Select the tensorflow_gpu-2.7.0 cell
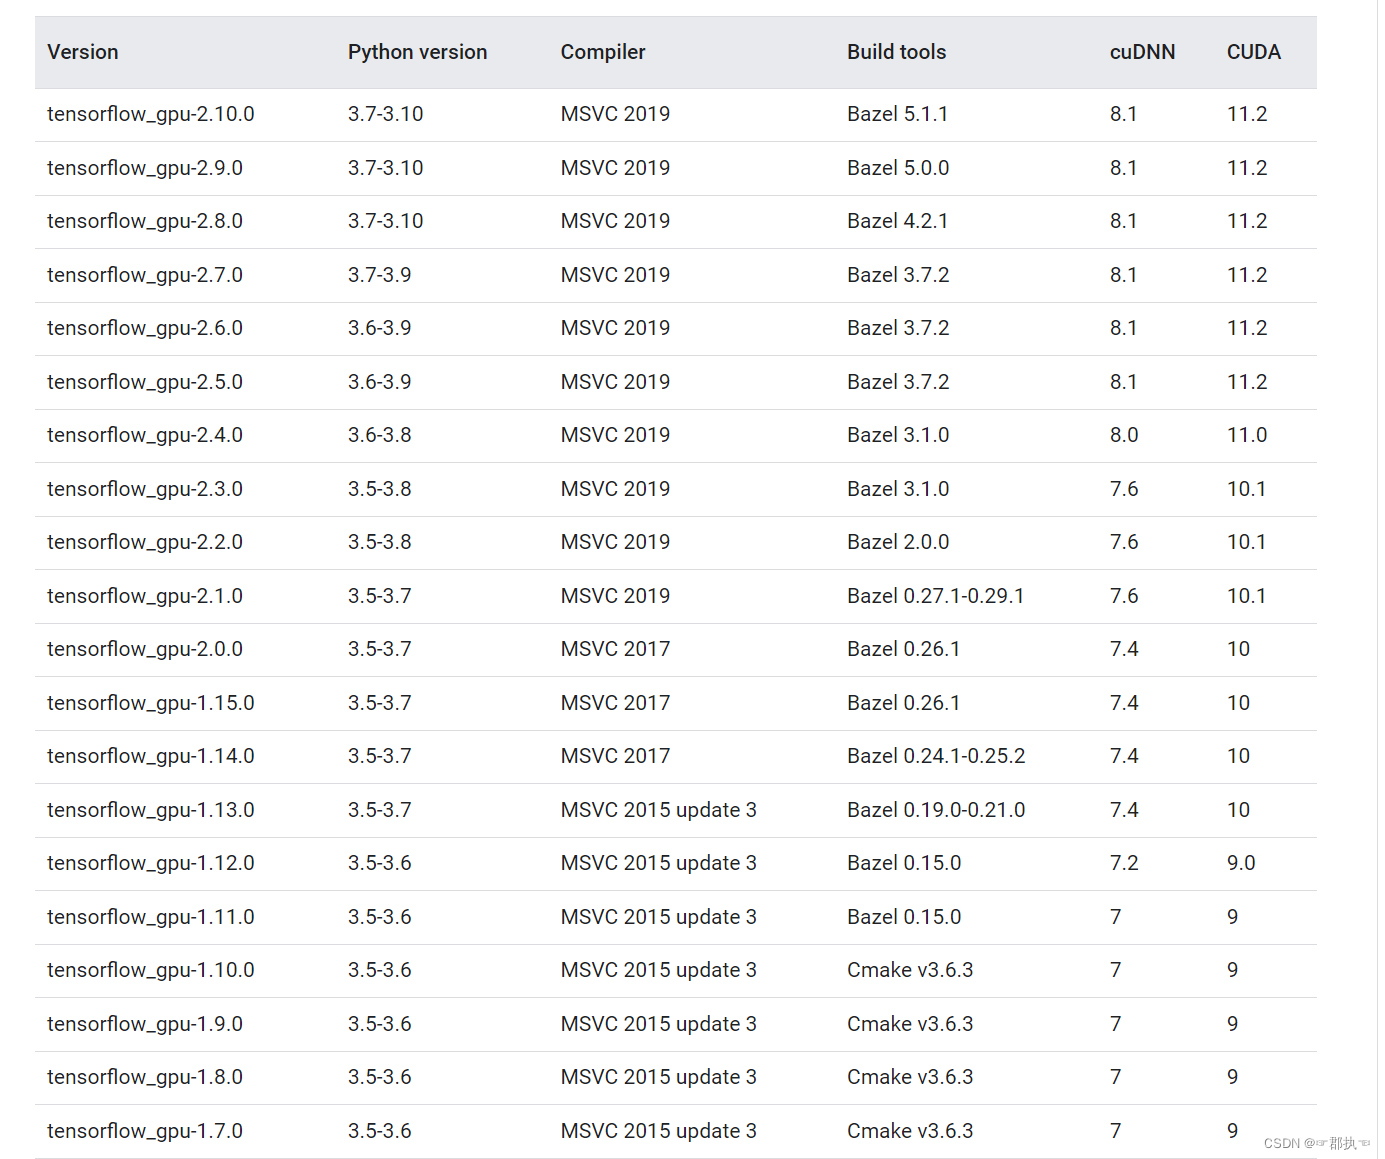 [145, 275]
